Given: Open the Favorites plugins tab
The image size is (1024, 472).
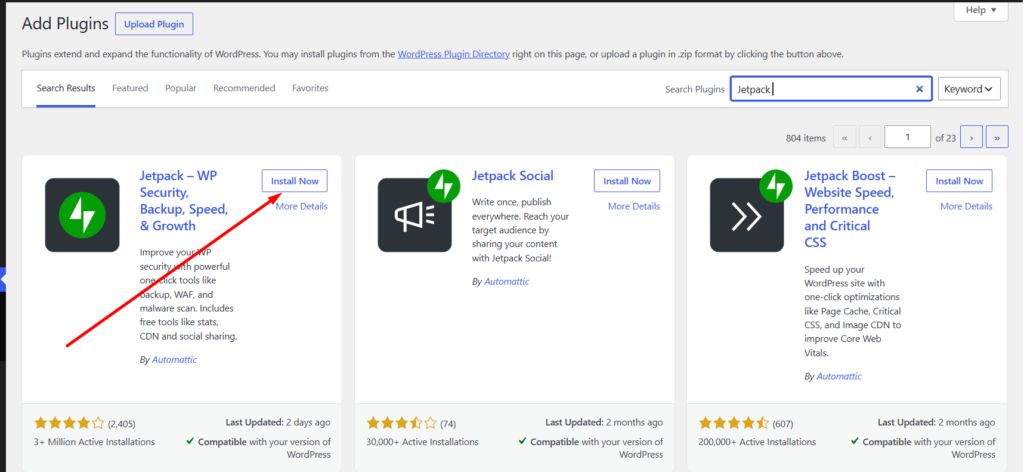Looking at the screenshot, I should click(310, 88).
